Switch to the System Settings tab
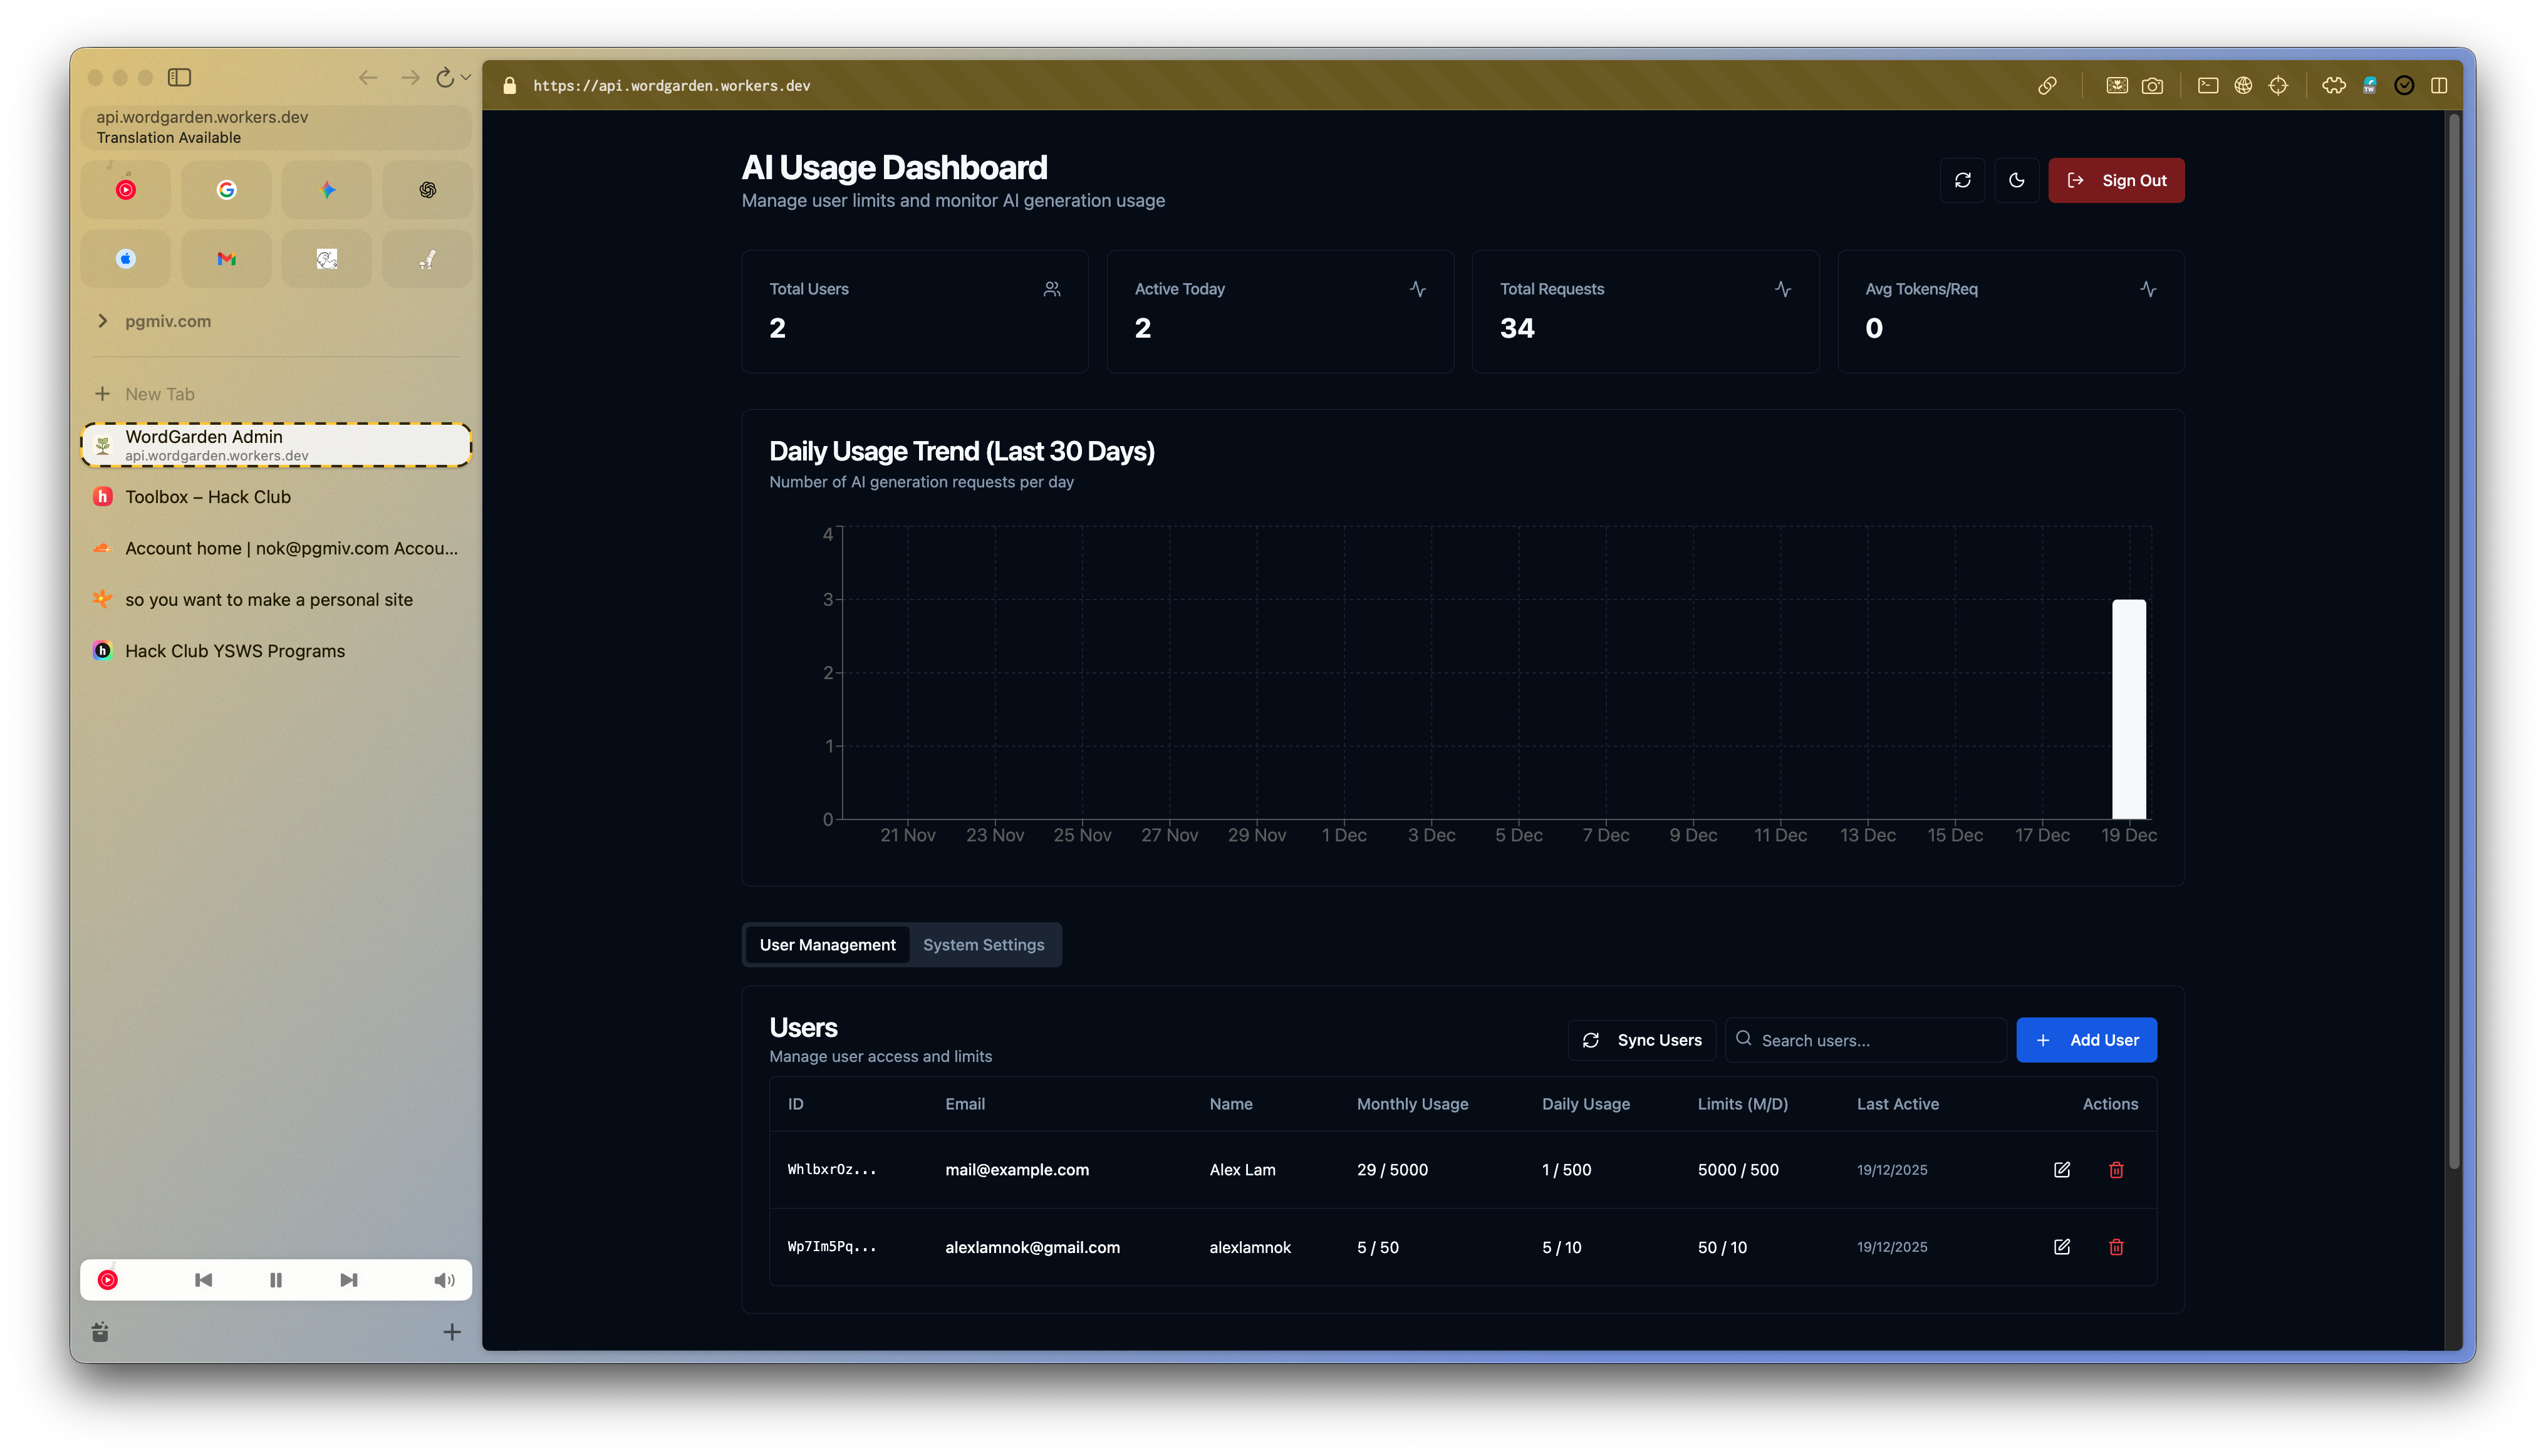2546x1456 pixels. click(x=983, y=945)
